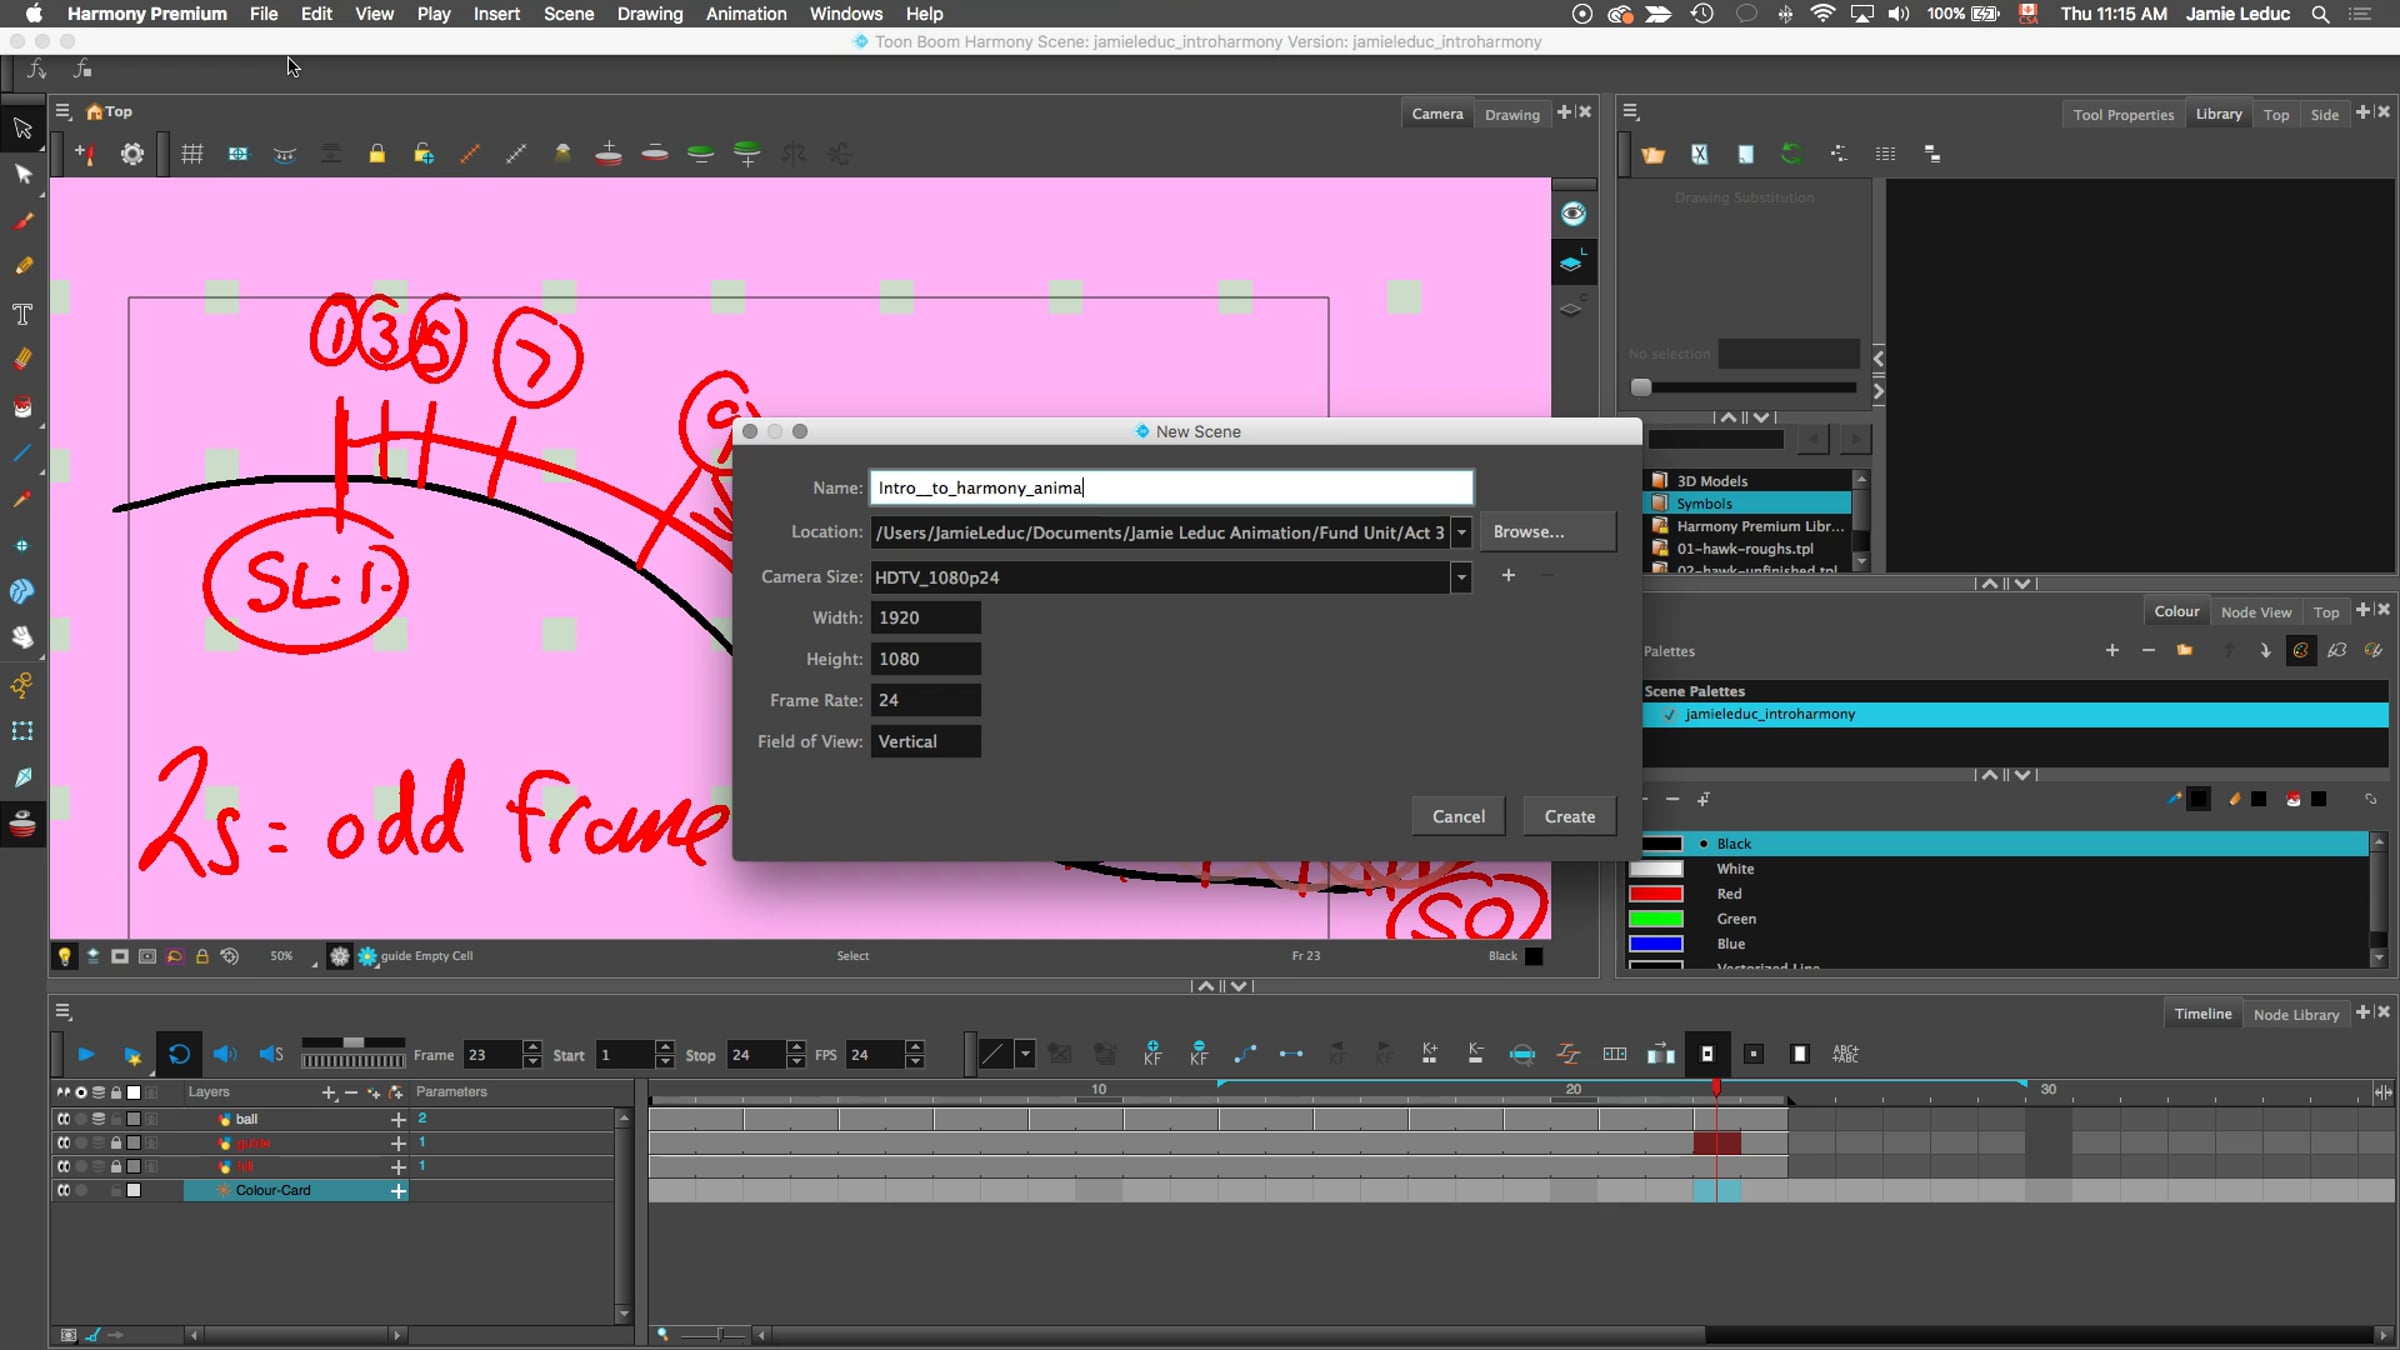The image size is (2400, 1350).
Task: Open the Camera Size dropdown
Action: [1461, 577]
